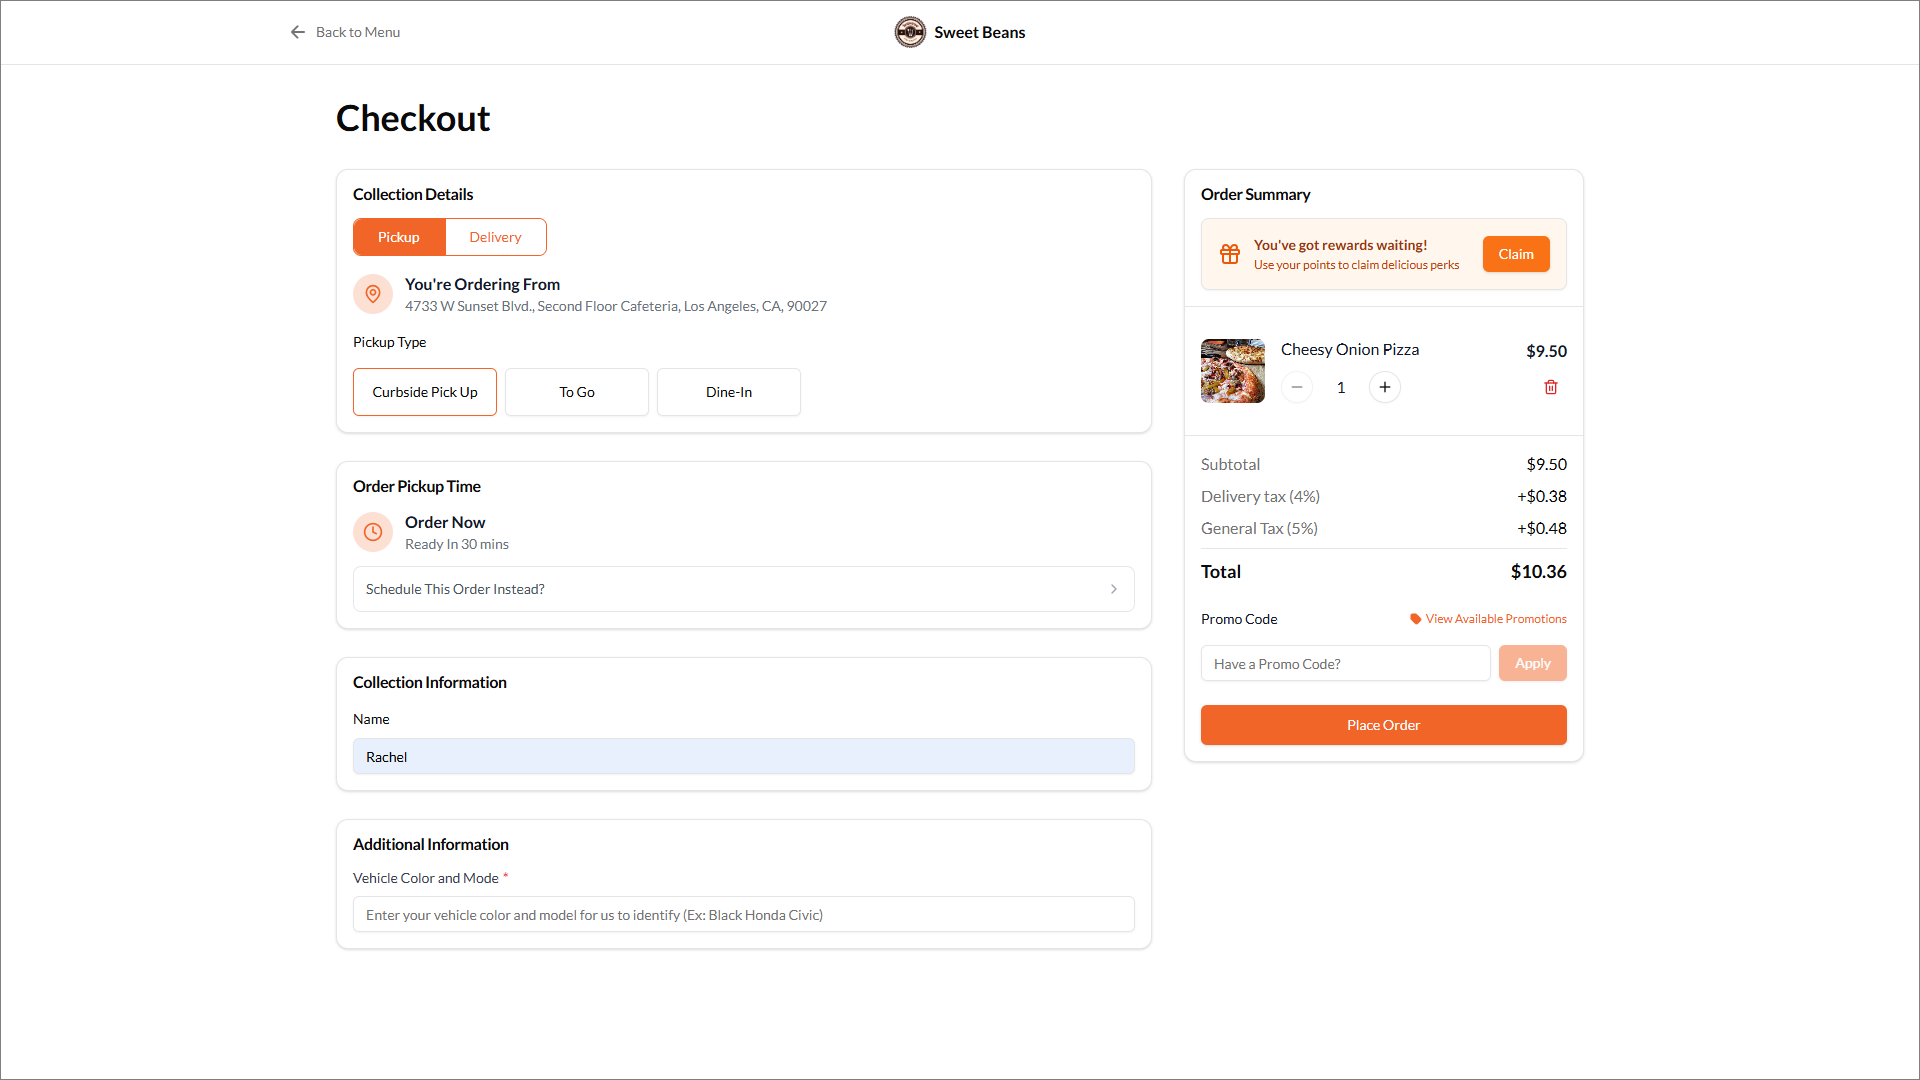
Task: Claim rewards with Claim button
Action: click(1515, 254)
